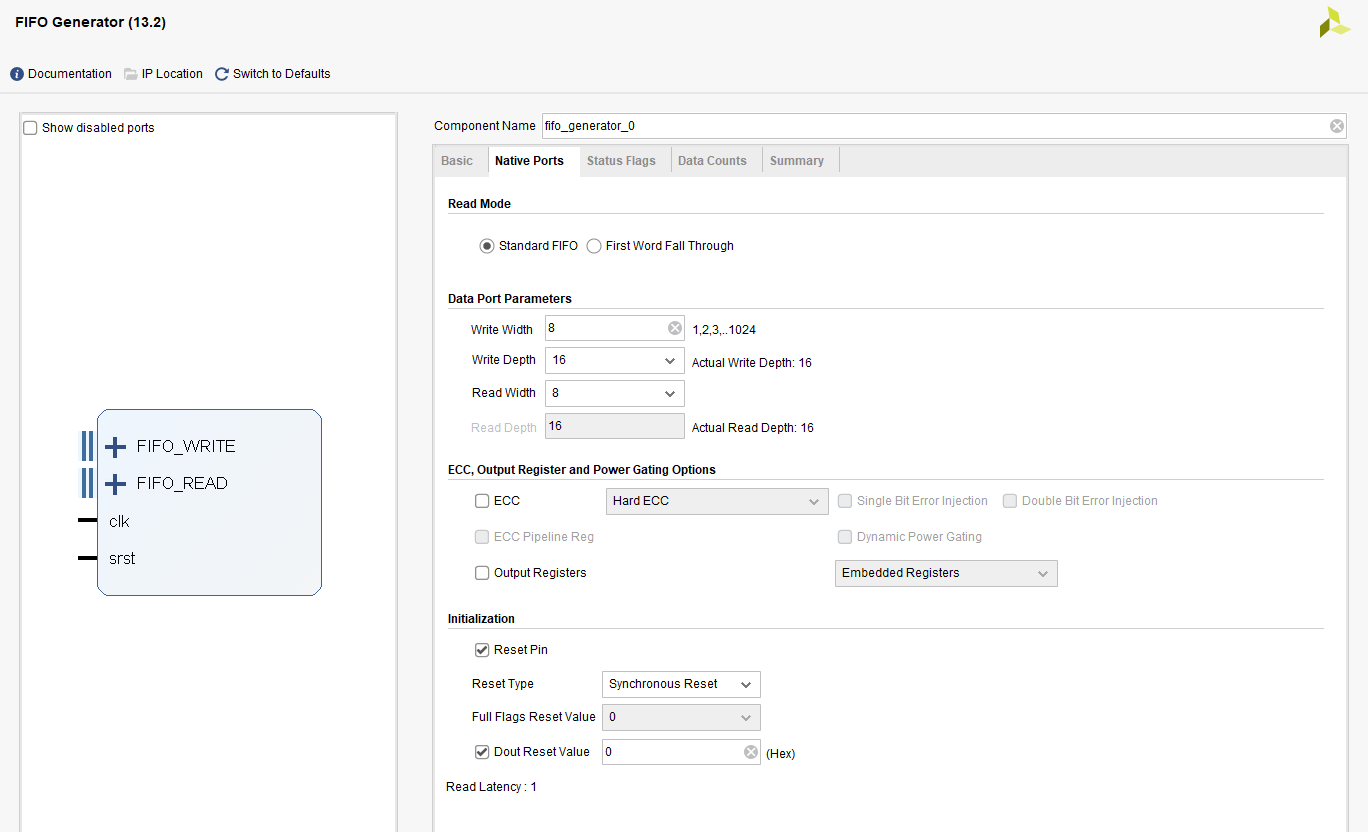Click the Switch to Defaults refresh icon
This screenshot has height=832, width=1368.
[x=222, y=74]
